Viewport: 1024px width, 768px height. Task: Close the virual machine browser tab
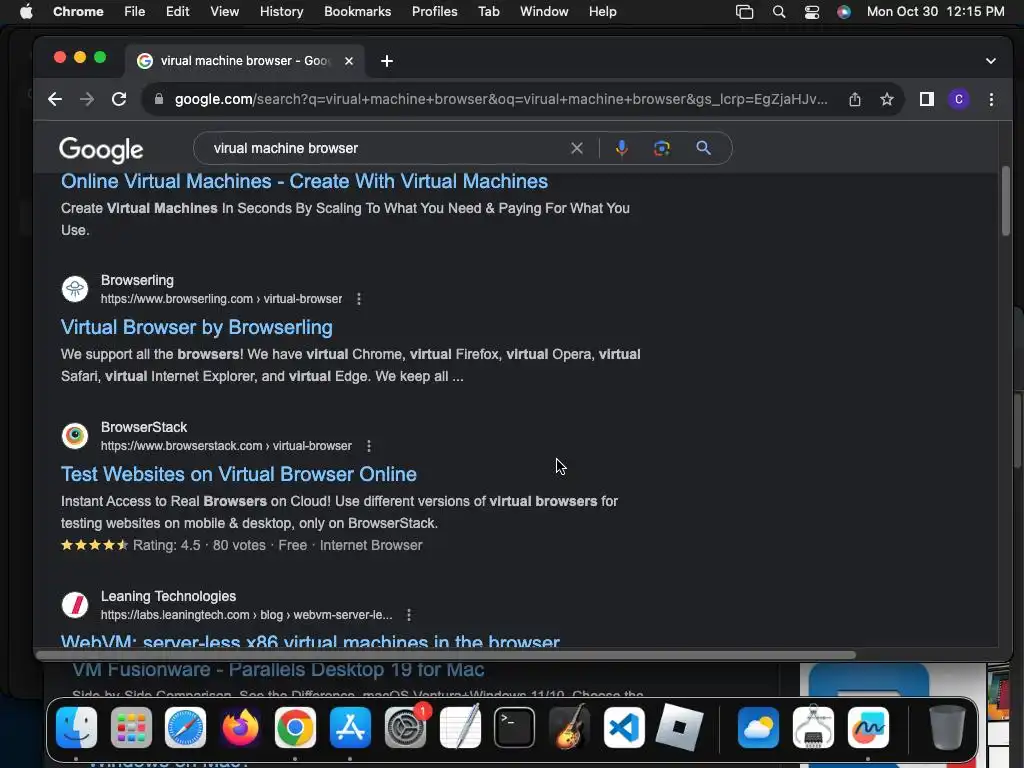coord(349,61)
